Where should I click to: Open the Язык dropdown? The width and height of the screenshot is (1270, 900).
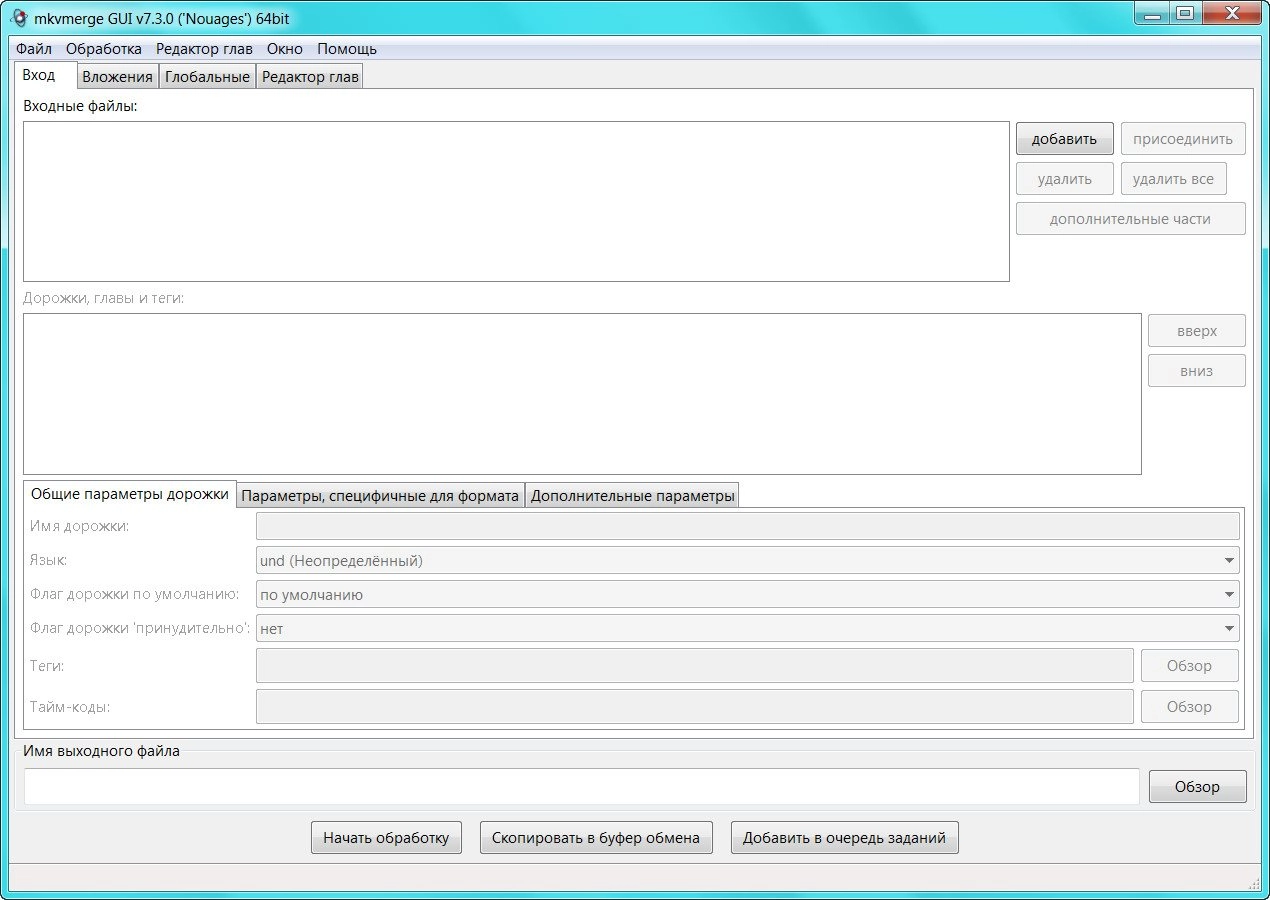click(748, 560)
